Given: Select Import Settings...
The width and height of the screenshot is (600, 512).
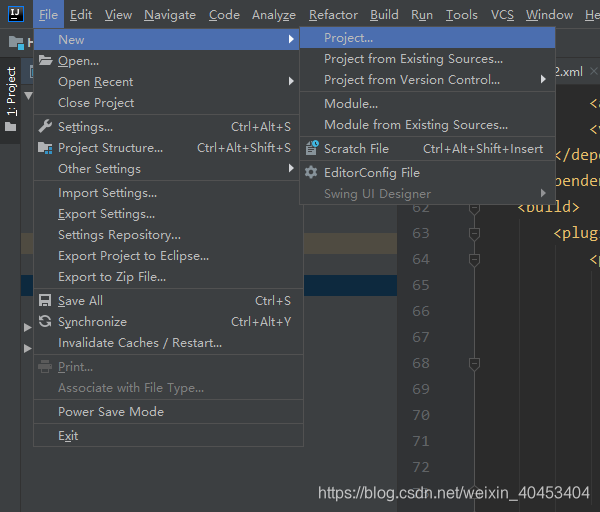Looking at the screenshot, I should [168, 193].
